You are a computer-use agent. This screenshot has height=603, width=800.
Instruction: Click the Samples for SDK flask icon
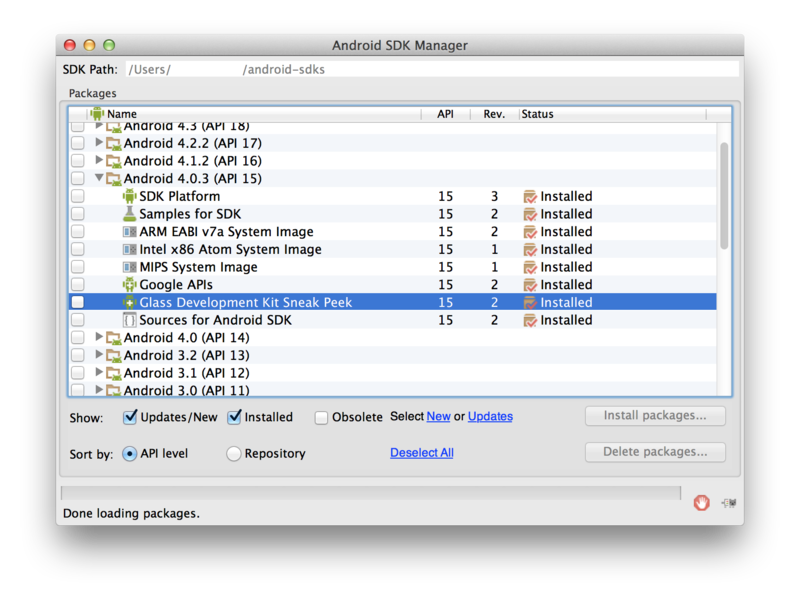pos(130,214)
